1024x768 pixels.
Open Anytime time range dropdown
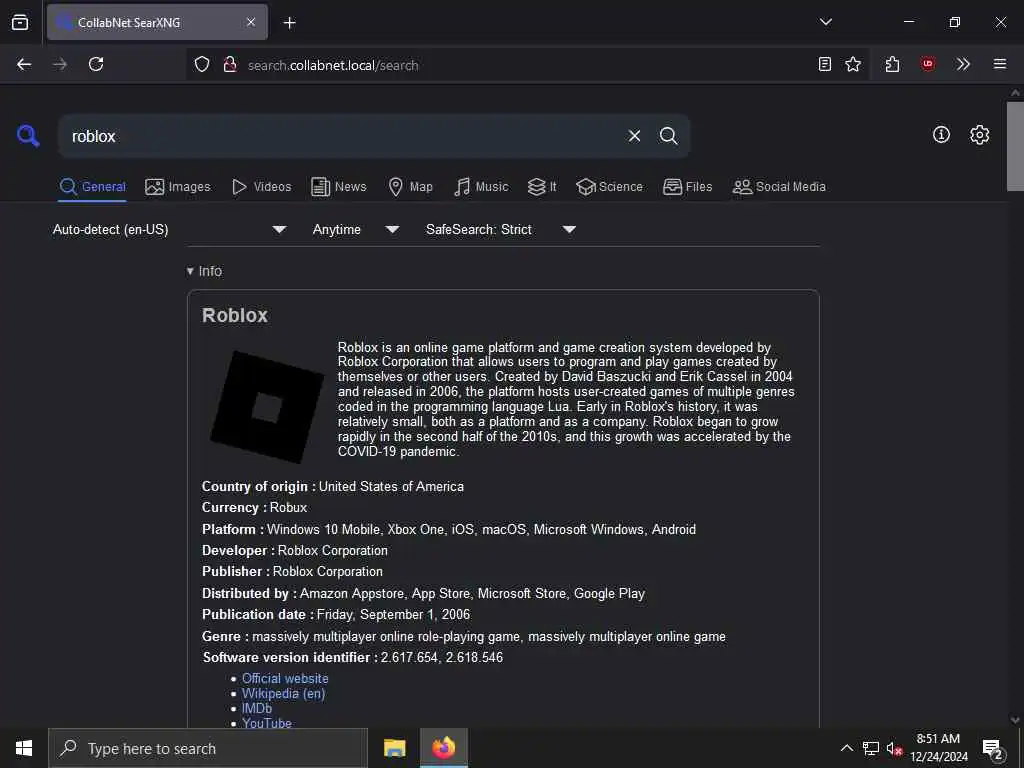click(x=356, y=229)
